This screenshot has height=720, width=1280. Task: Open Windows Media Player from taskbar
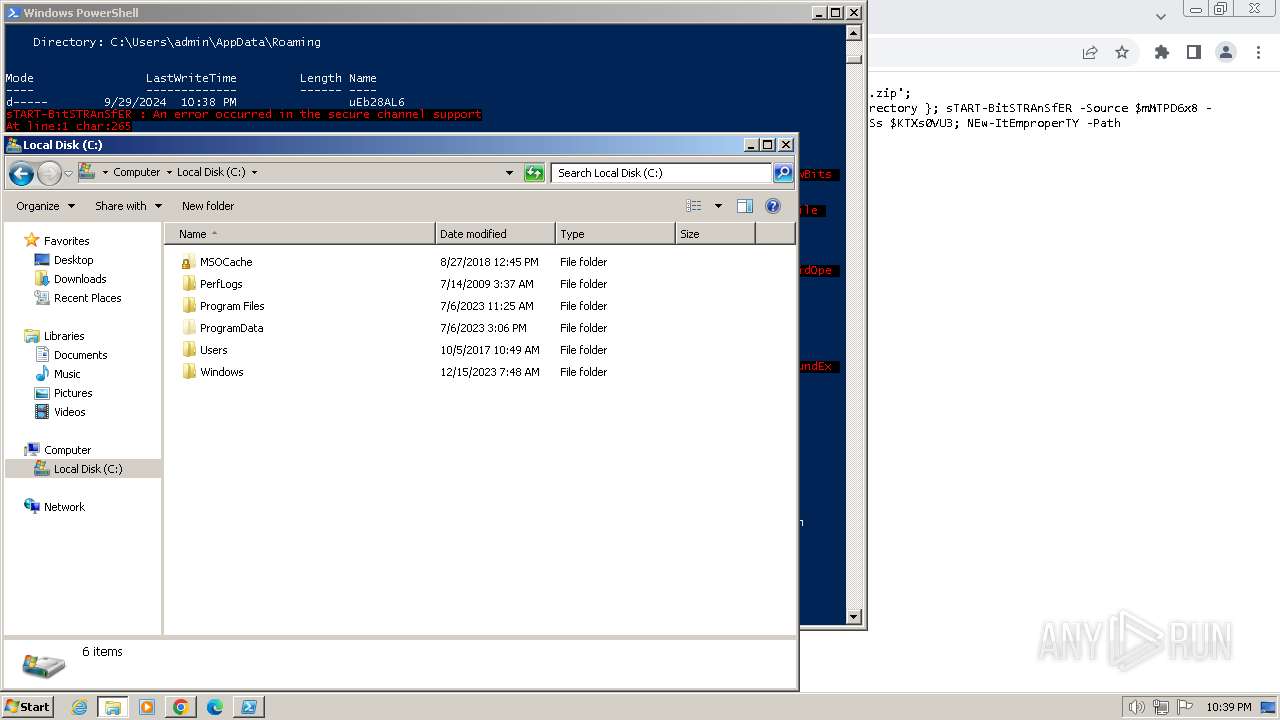click(x=147, y=707)
